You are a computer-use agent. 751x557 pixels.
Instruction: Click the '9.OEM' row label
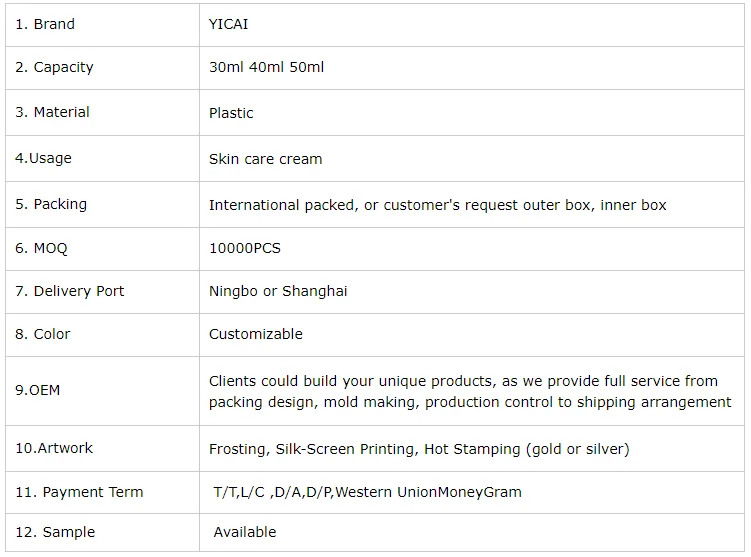tap(37, 390)
